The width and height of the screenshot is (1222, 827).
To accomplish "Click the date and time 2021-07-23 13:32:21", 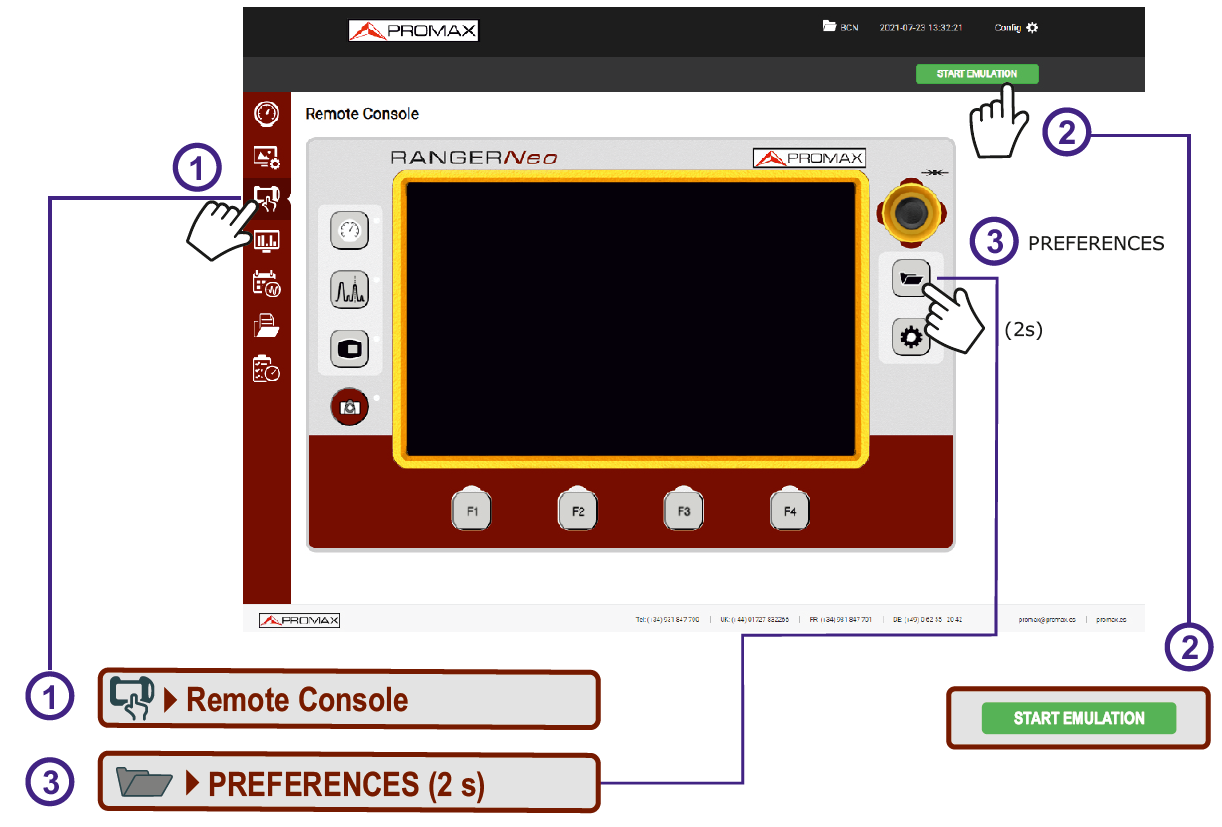I will [x=920, y=28].
